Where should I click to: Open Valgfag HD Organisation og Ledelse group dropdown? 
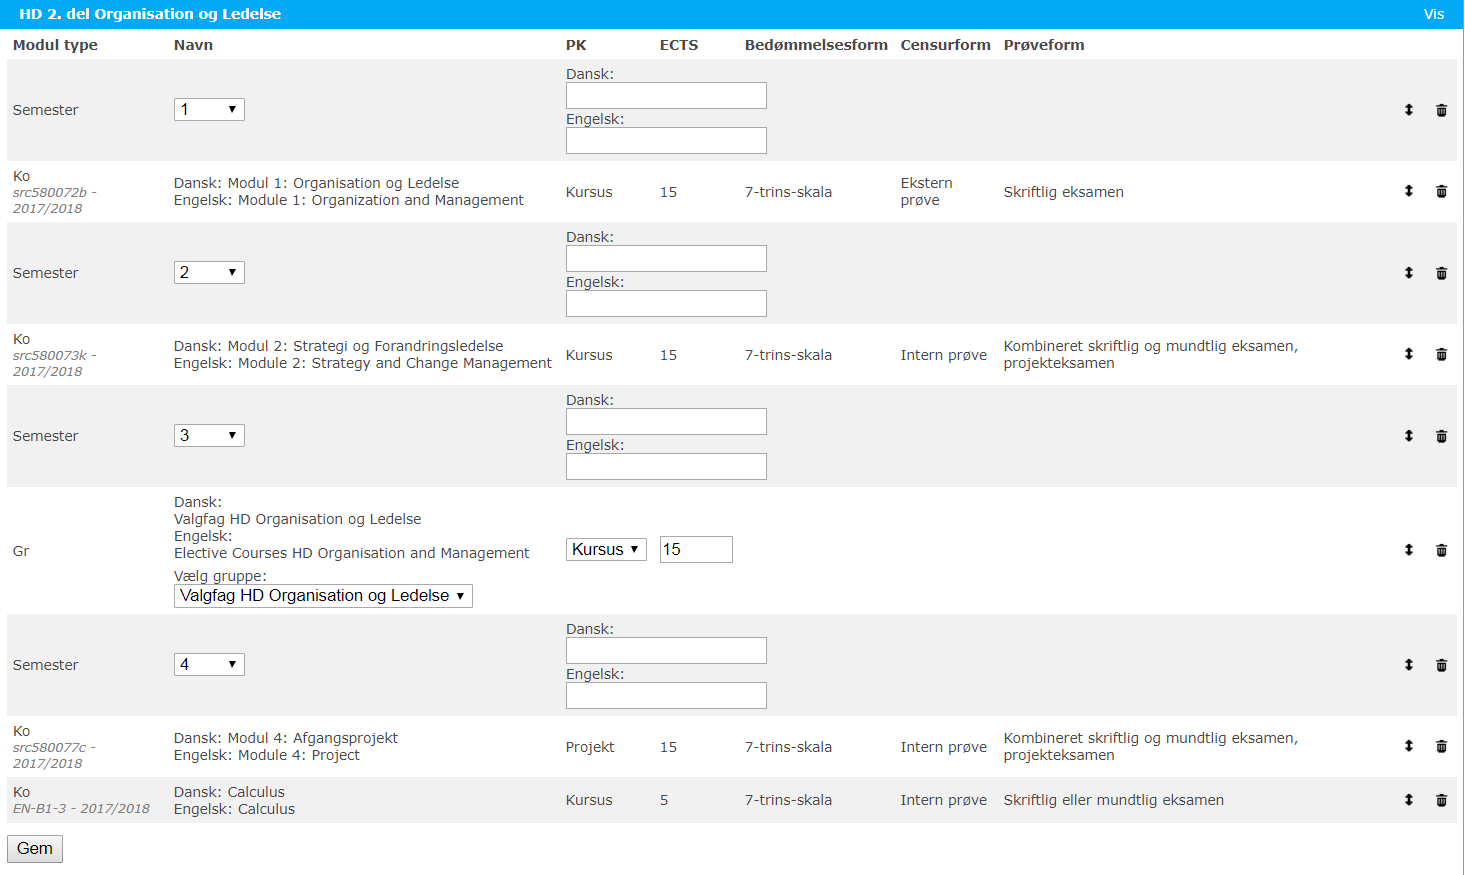point(323,596)
